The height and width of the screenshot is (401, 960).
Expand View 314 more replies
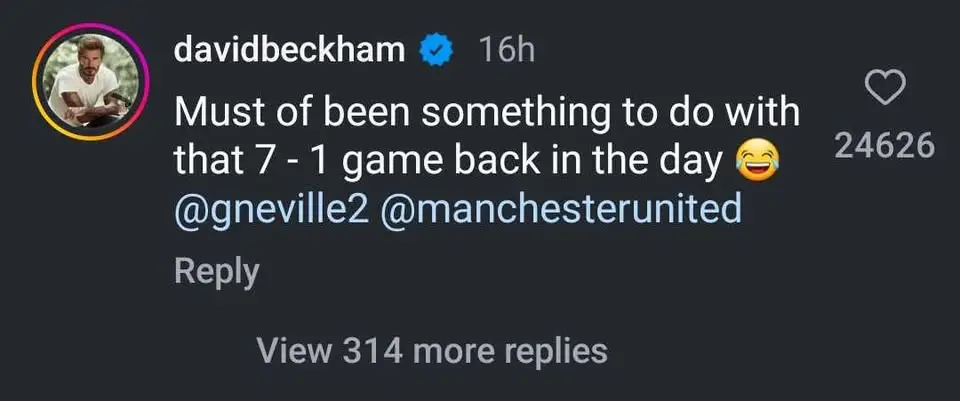tap(431, 350)
